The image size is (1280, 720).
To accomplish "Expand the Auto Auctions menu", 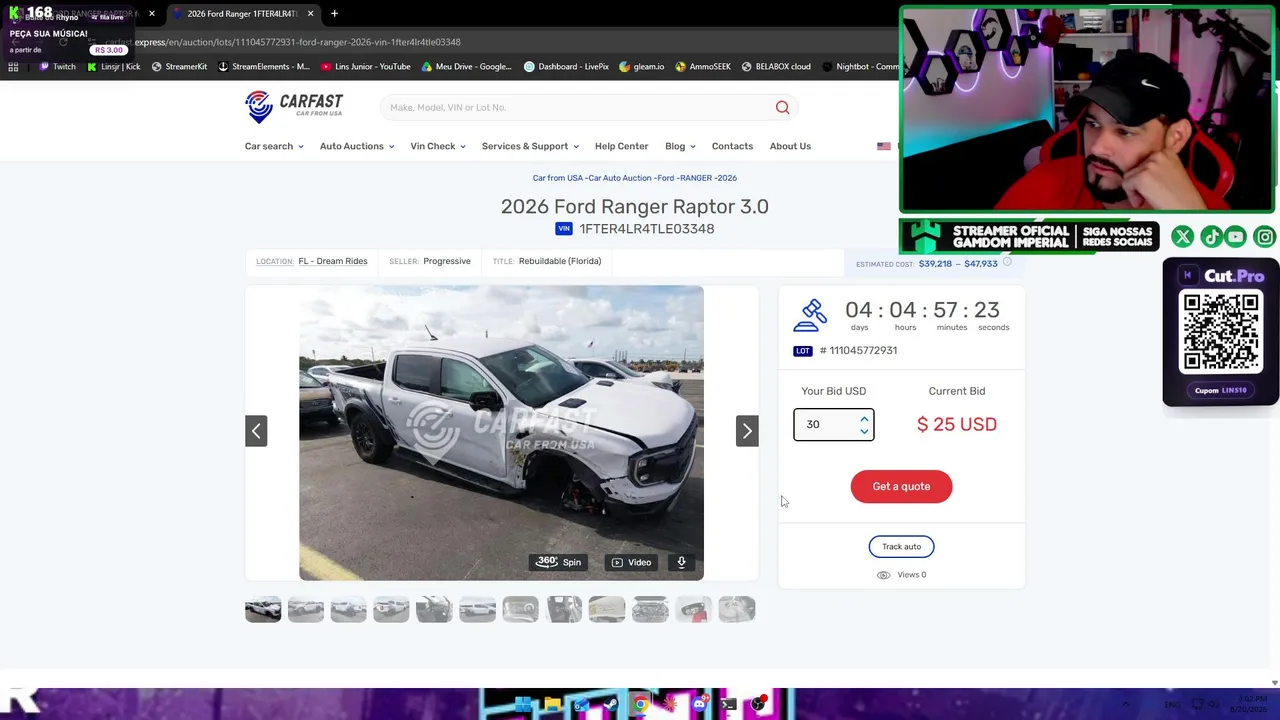I will click(357, 146).
